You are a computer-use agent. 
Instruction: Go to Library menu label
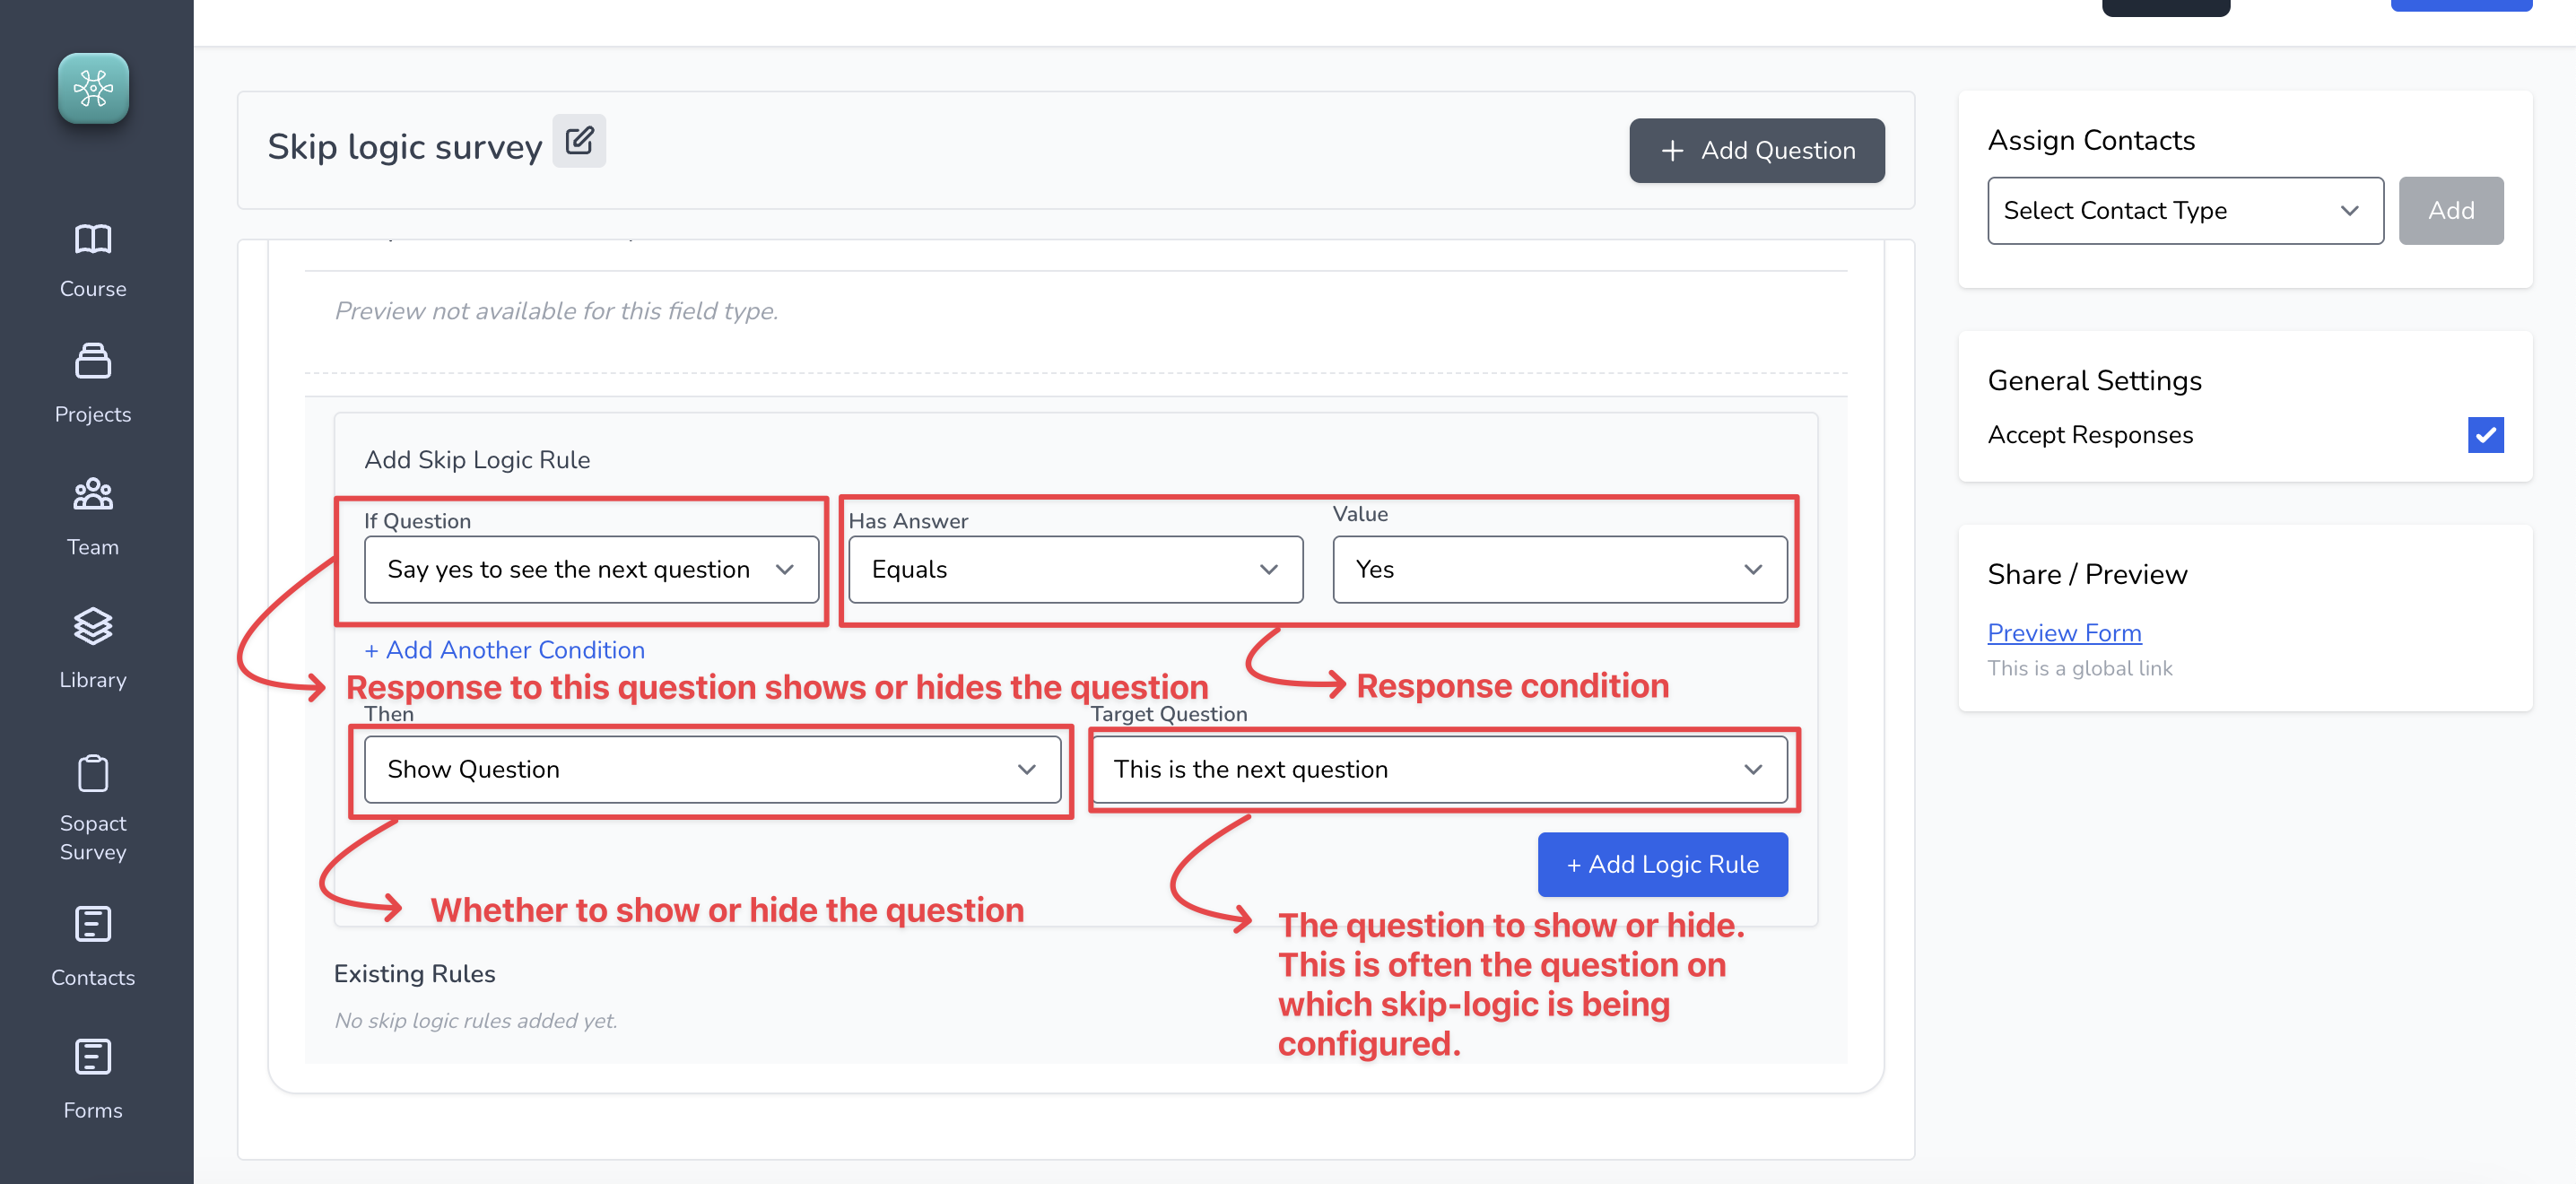[93, 680]
